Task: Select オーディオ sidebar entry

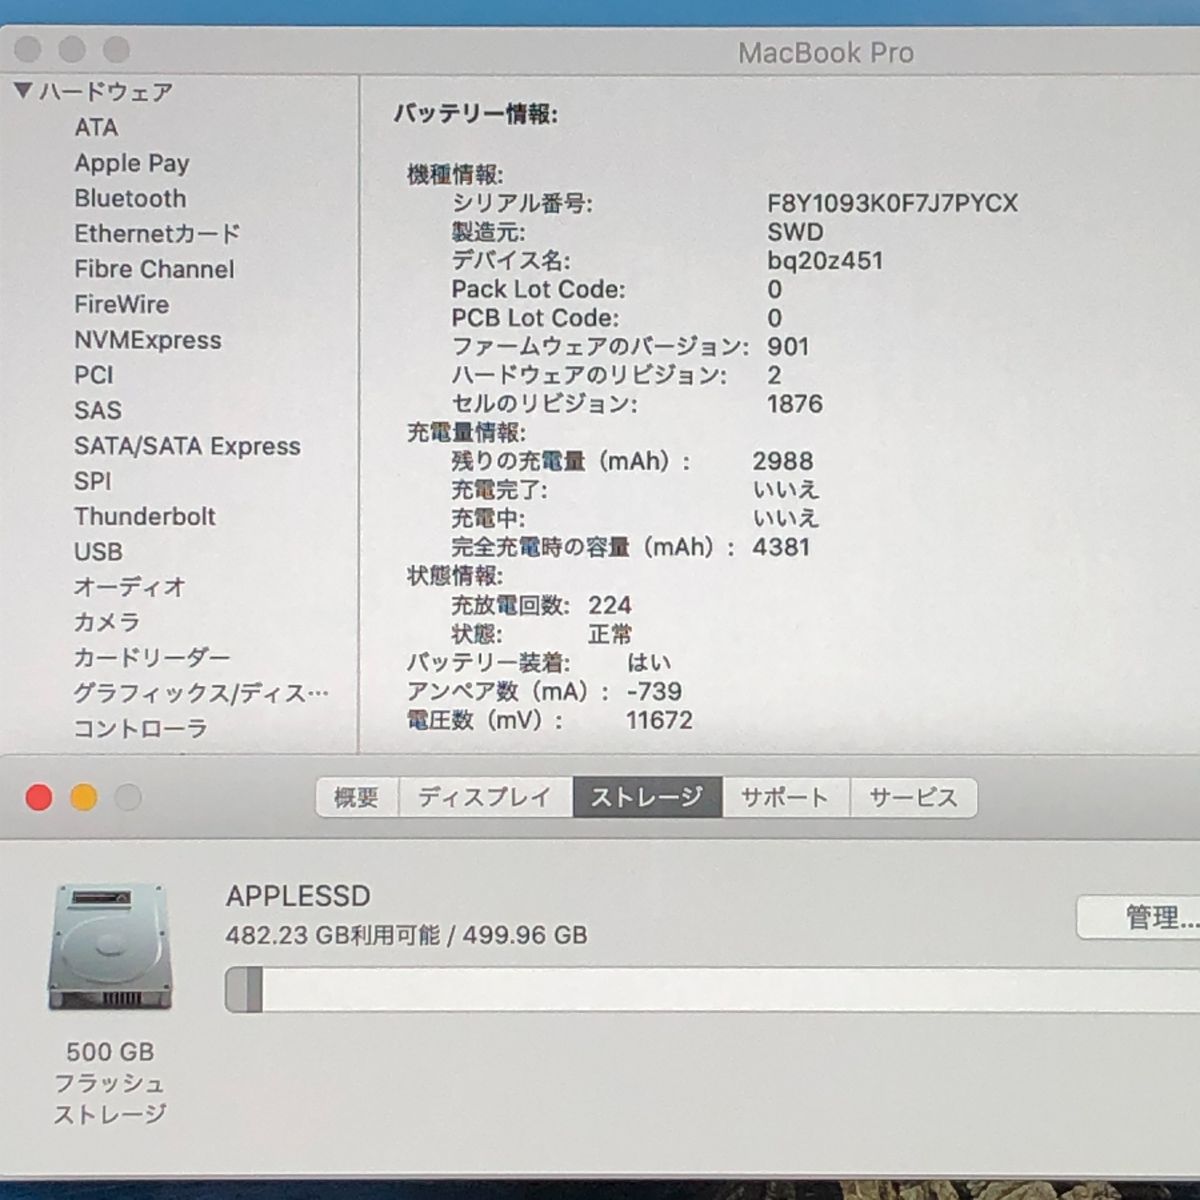Action: 129,587
